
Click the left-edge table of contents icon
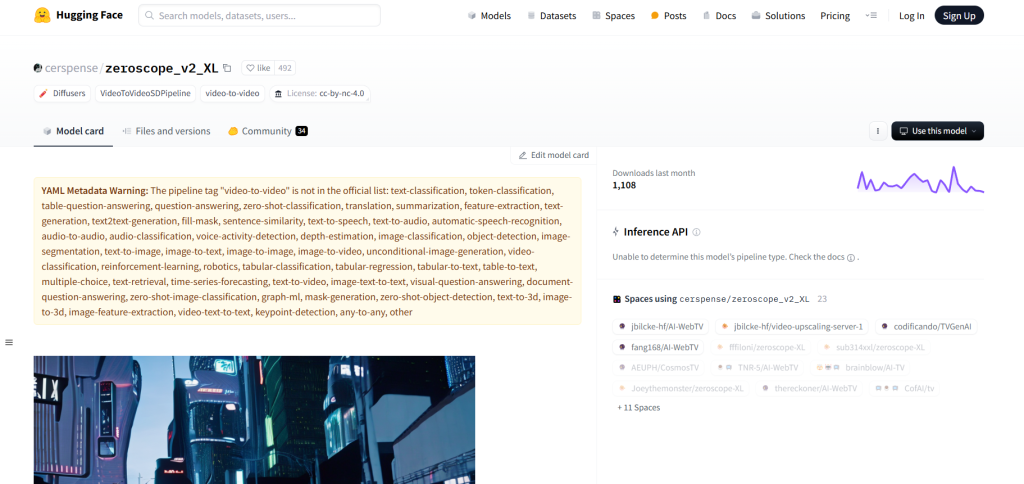[9, 342]
